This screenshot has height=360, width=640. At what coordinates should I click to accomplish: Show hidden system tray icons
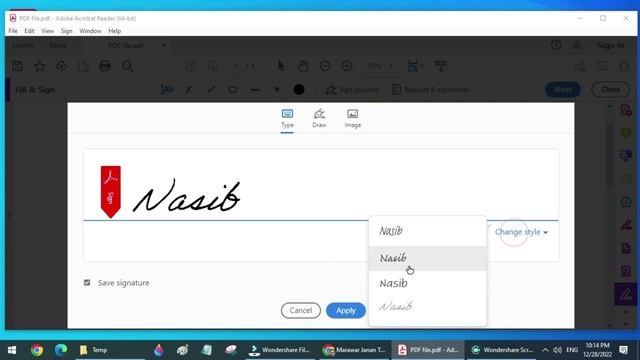[545, 350]
